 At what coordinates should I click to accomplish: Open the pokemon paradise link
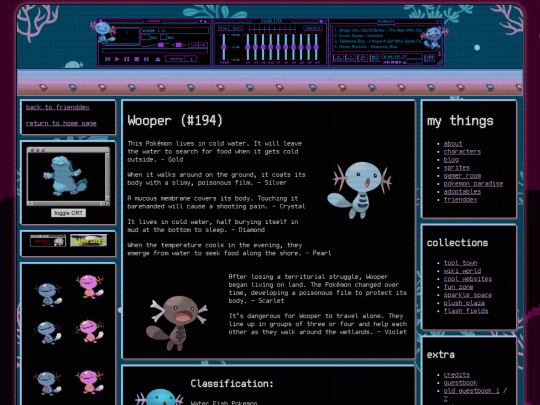(473, 184)
